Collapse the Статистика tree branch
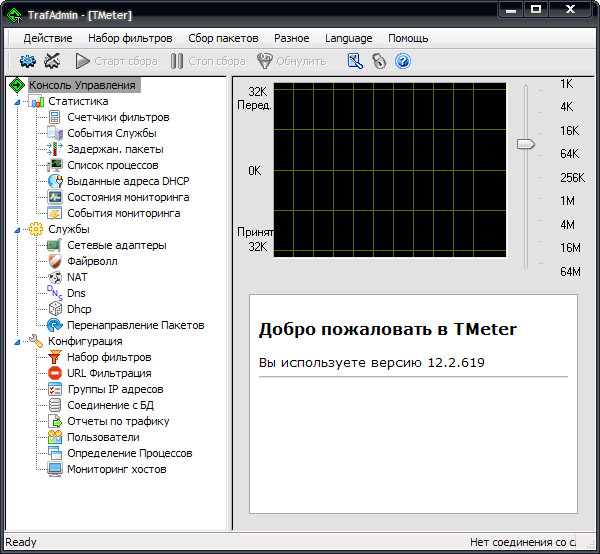 tap(22, 101)
